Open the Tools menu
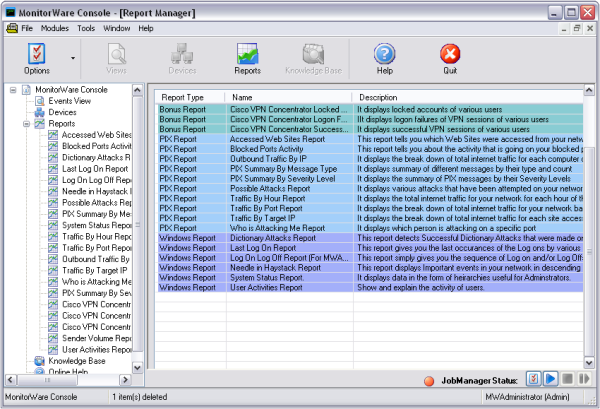Viewport: 600px width, 409px height. coord(86,28)
